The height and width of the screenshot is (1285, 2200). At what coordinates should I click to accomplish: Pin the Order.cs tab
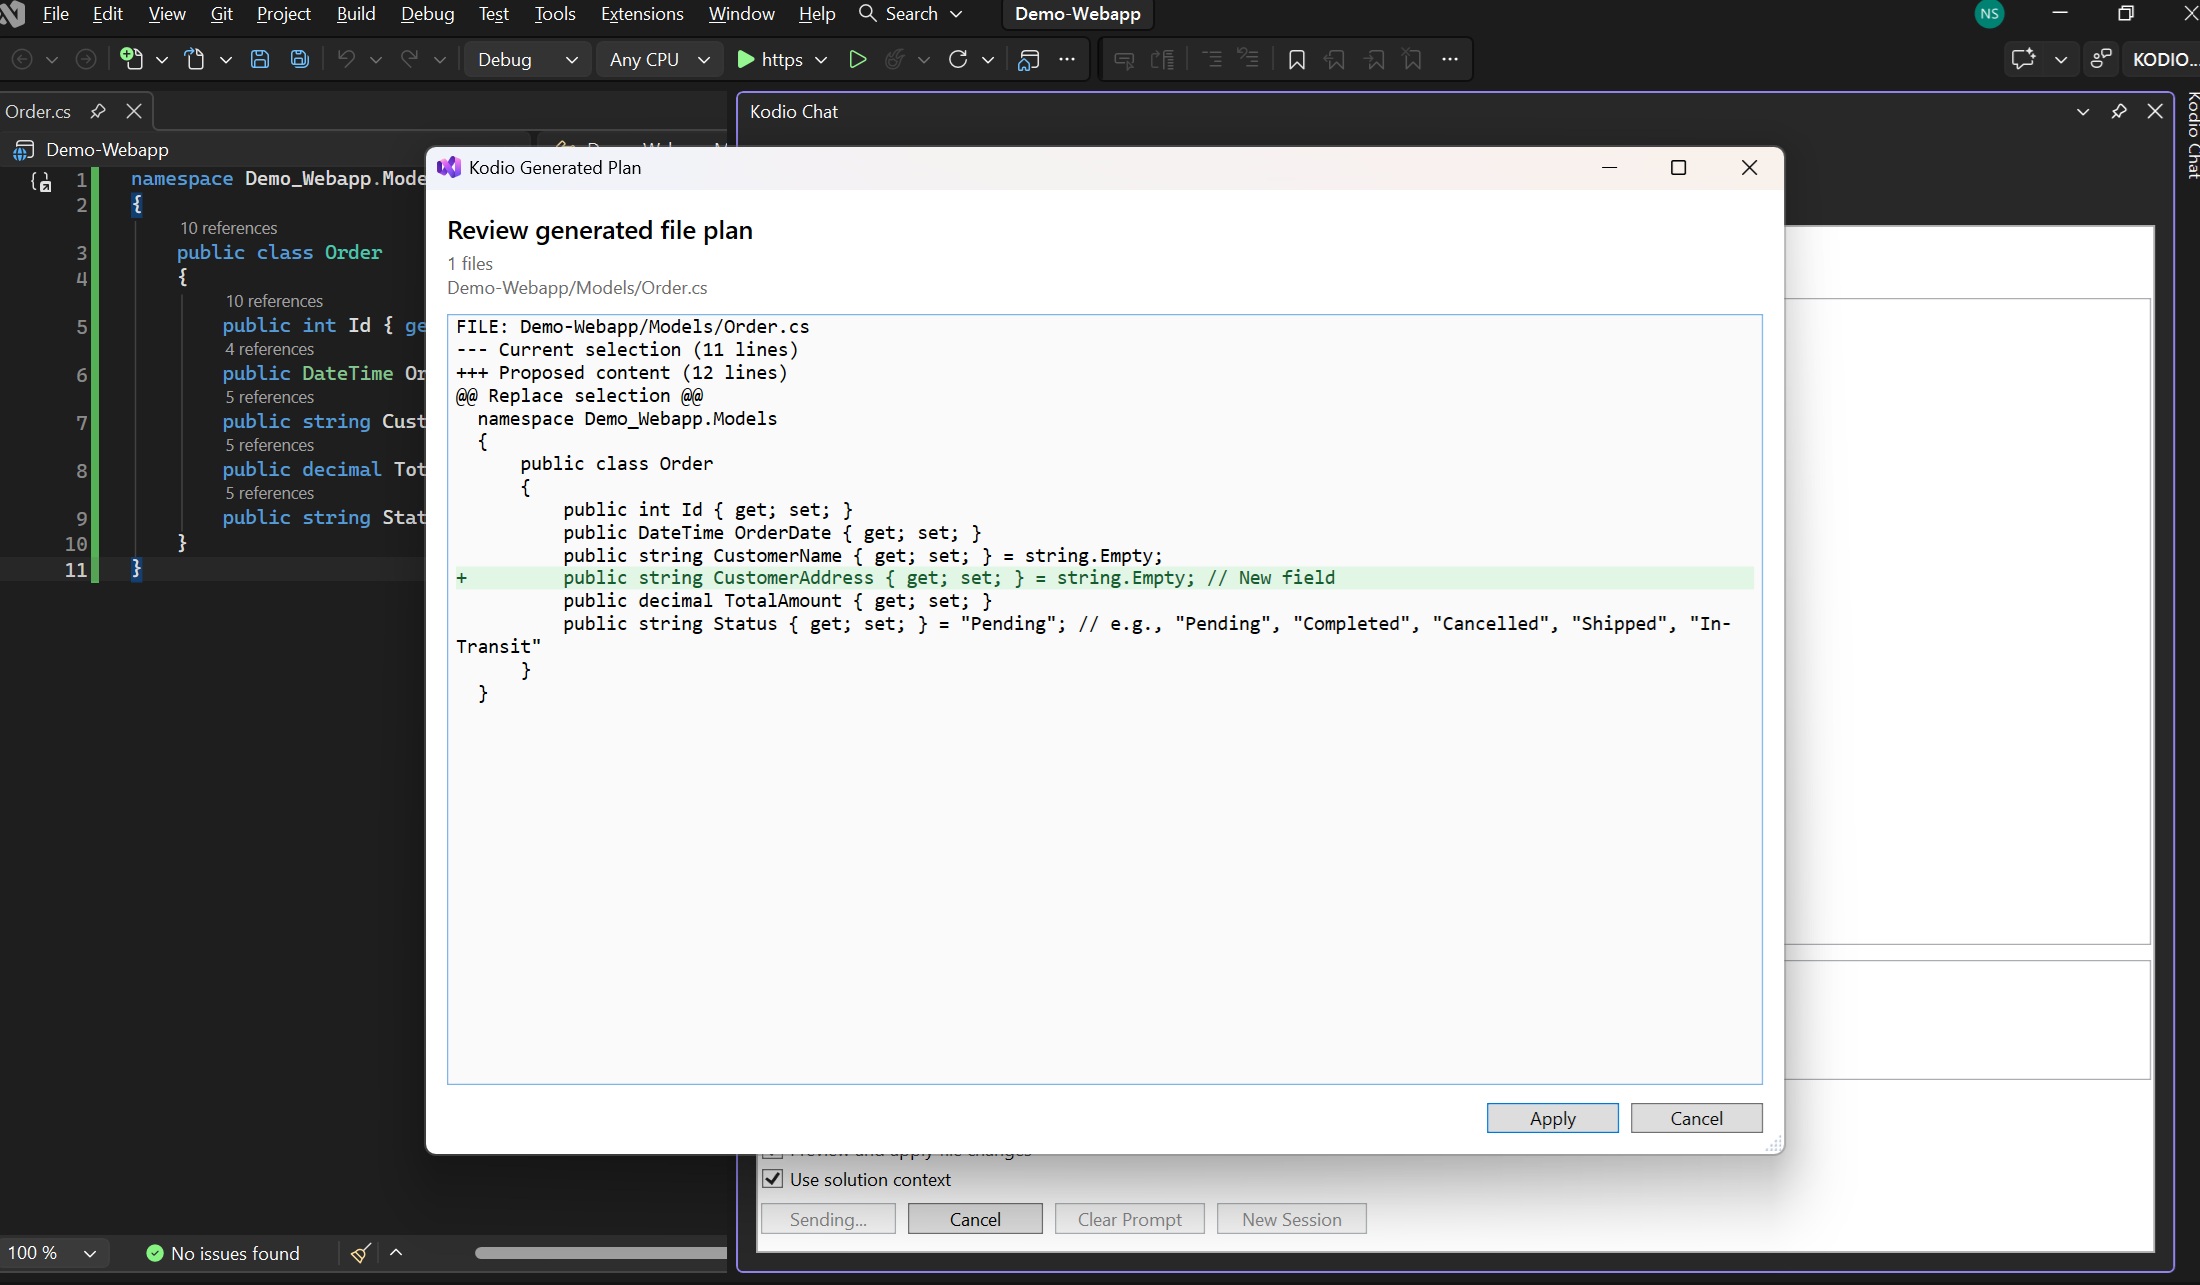[x=98, y=111]
